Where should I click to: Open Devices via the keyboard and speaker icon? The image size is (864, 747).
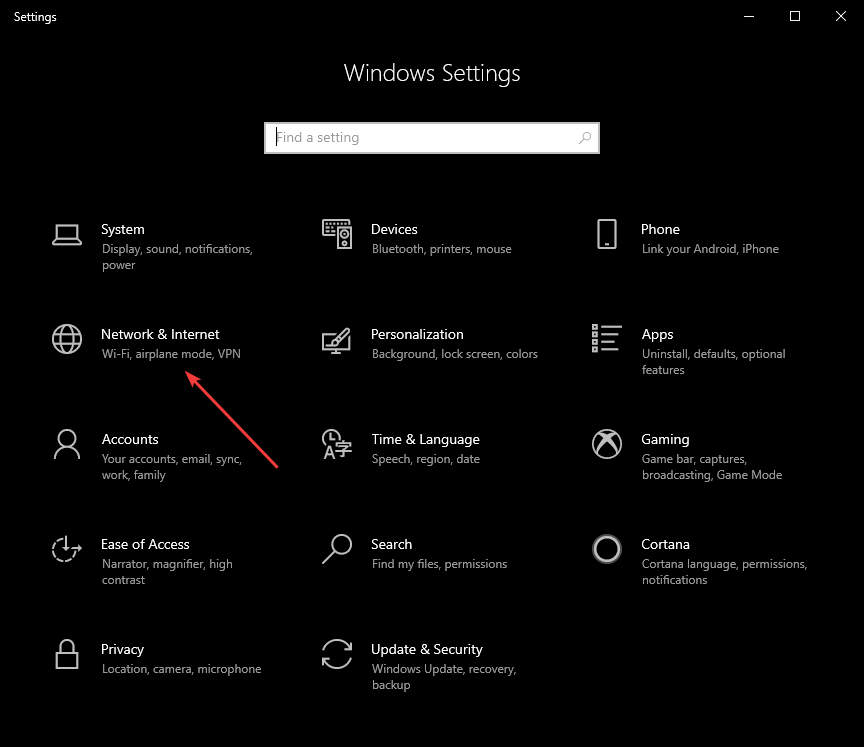(337, 235)
